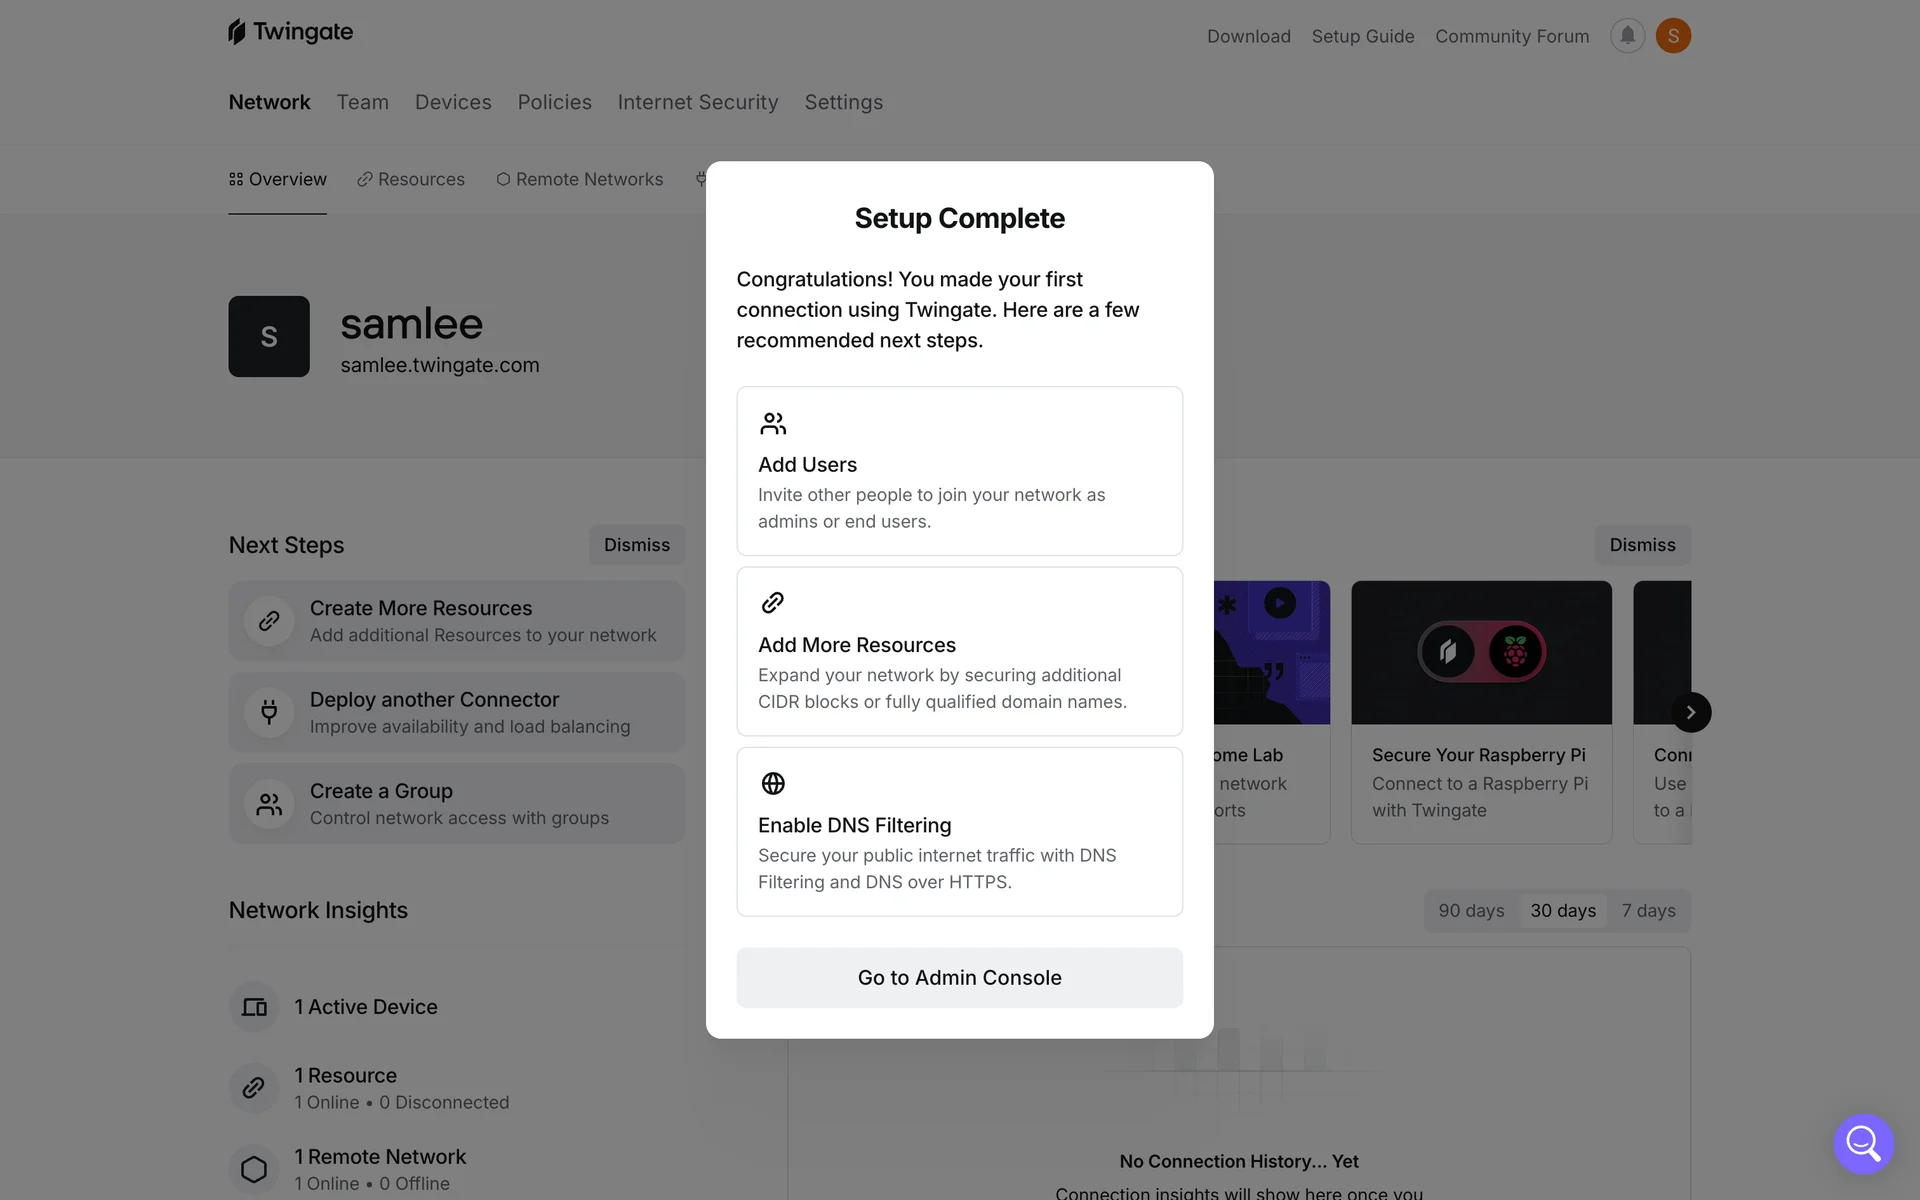Select the 30 days range option
The image size is (1920, 1200).
(x=1563, y=911)
